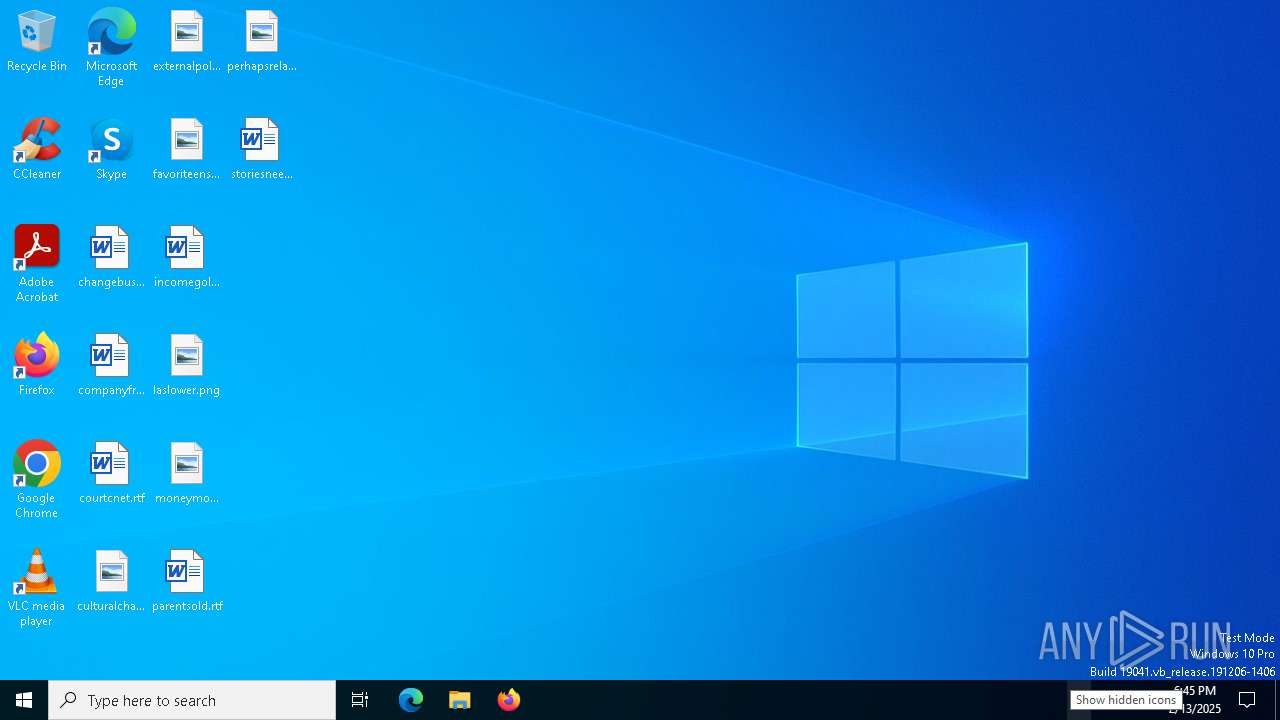Screen dimensions: 1280x720
Task: Launch Firefox from the taskbar
Action: click(x=509, y=700)
